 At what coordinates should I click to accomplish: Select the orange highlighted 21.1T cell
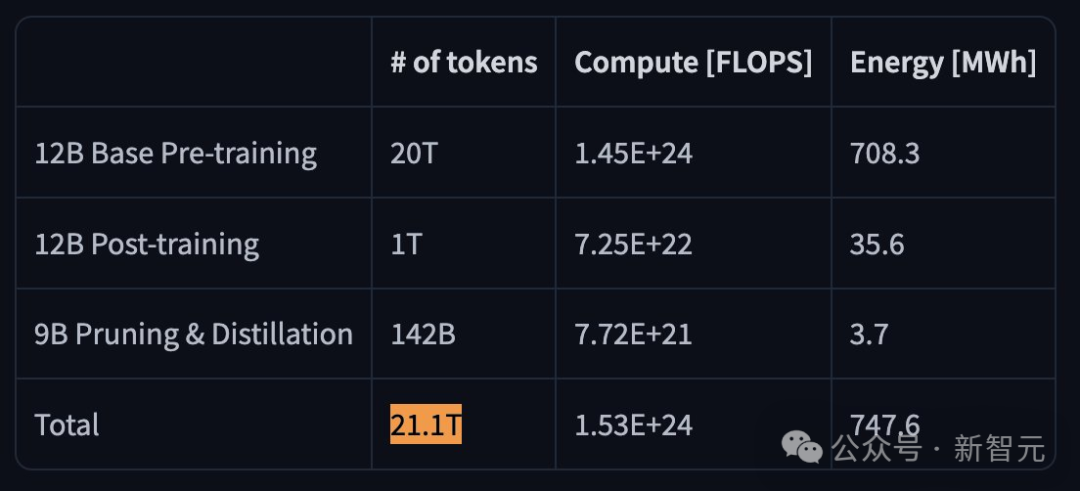pyautogui.click(x=426, y=425)
